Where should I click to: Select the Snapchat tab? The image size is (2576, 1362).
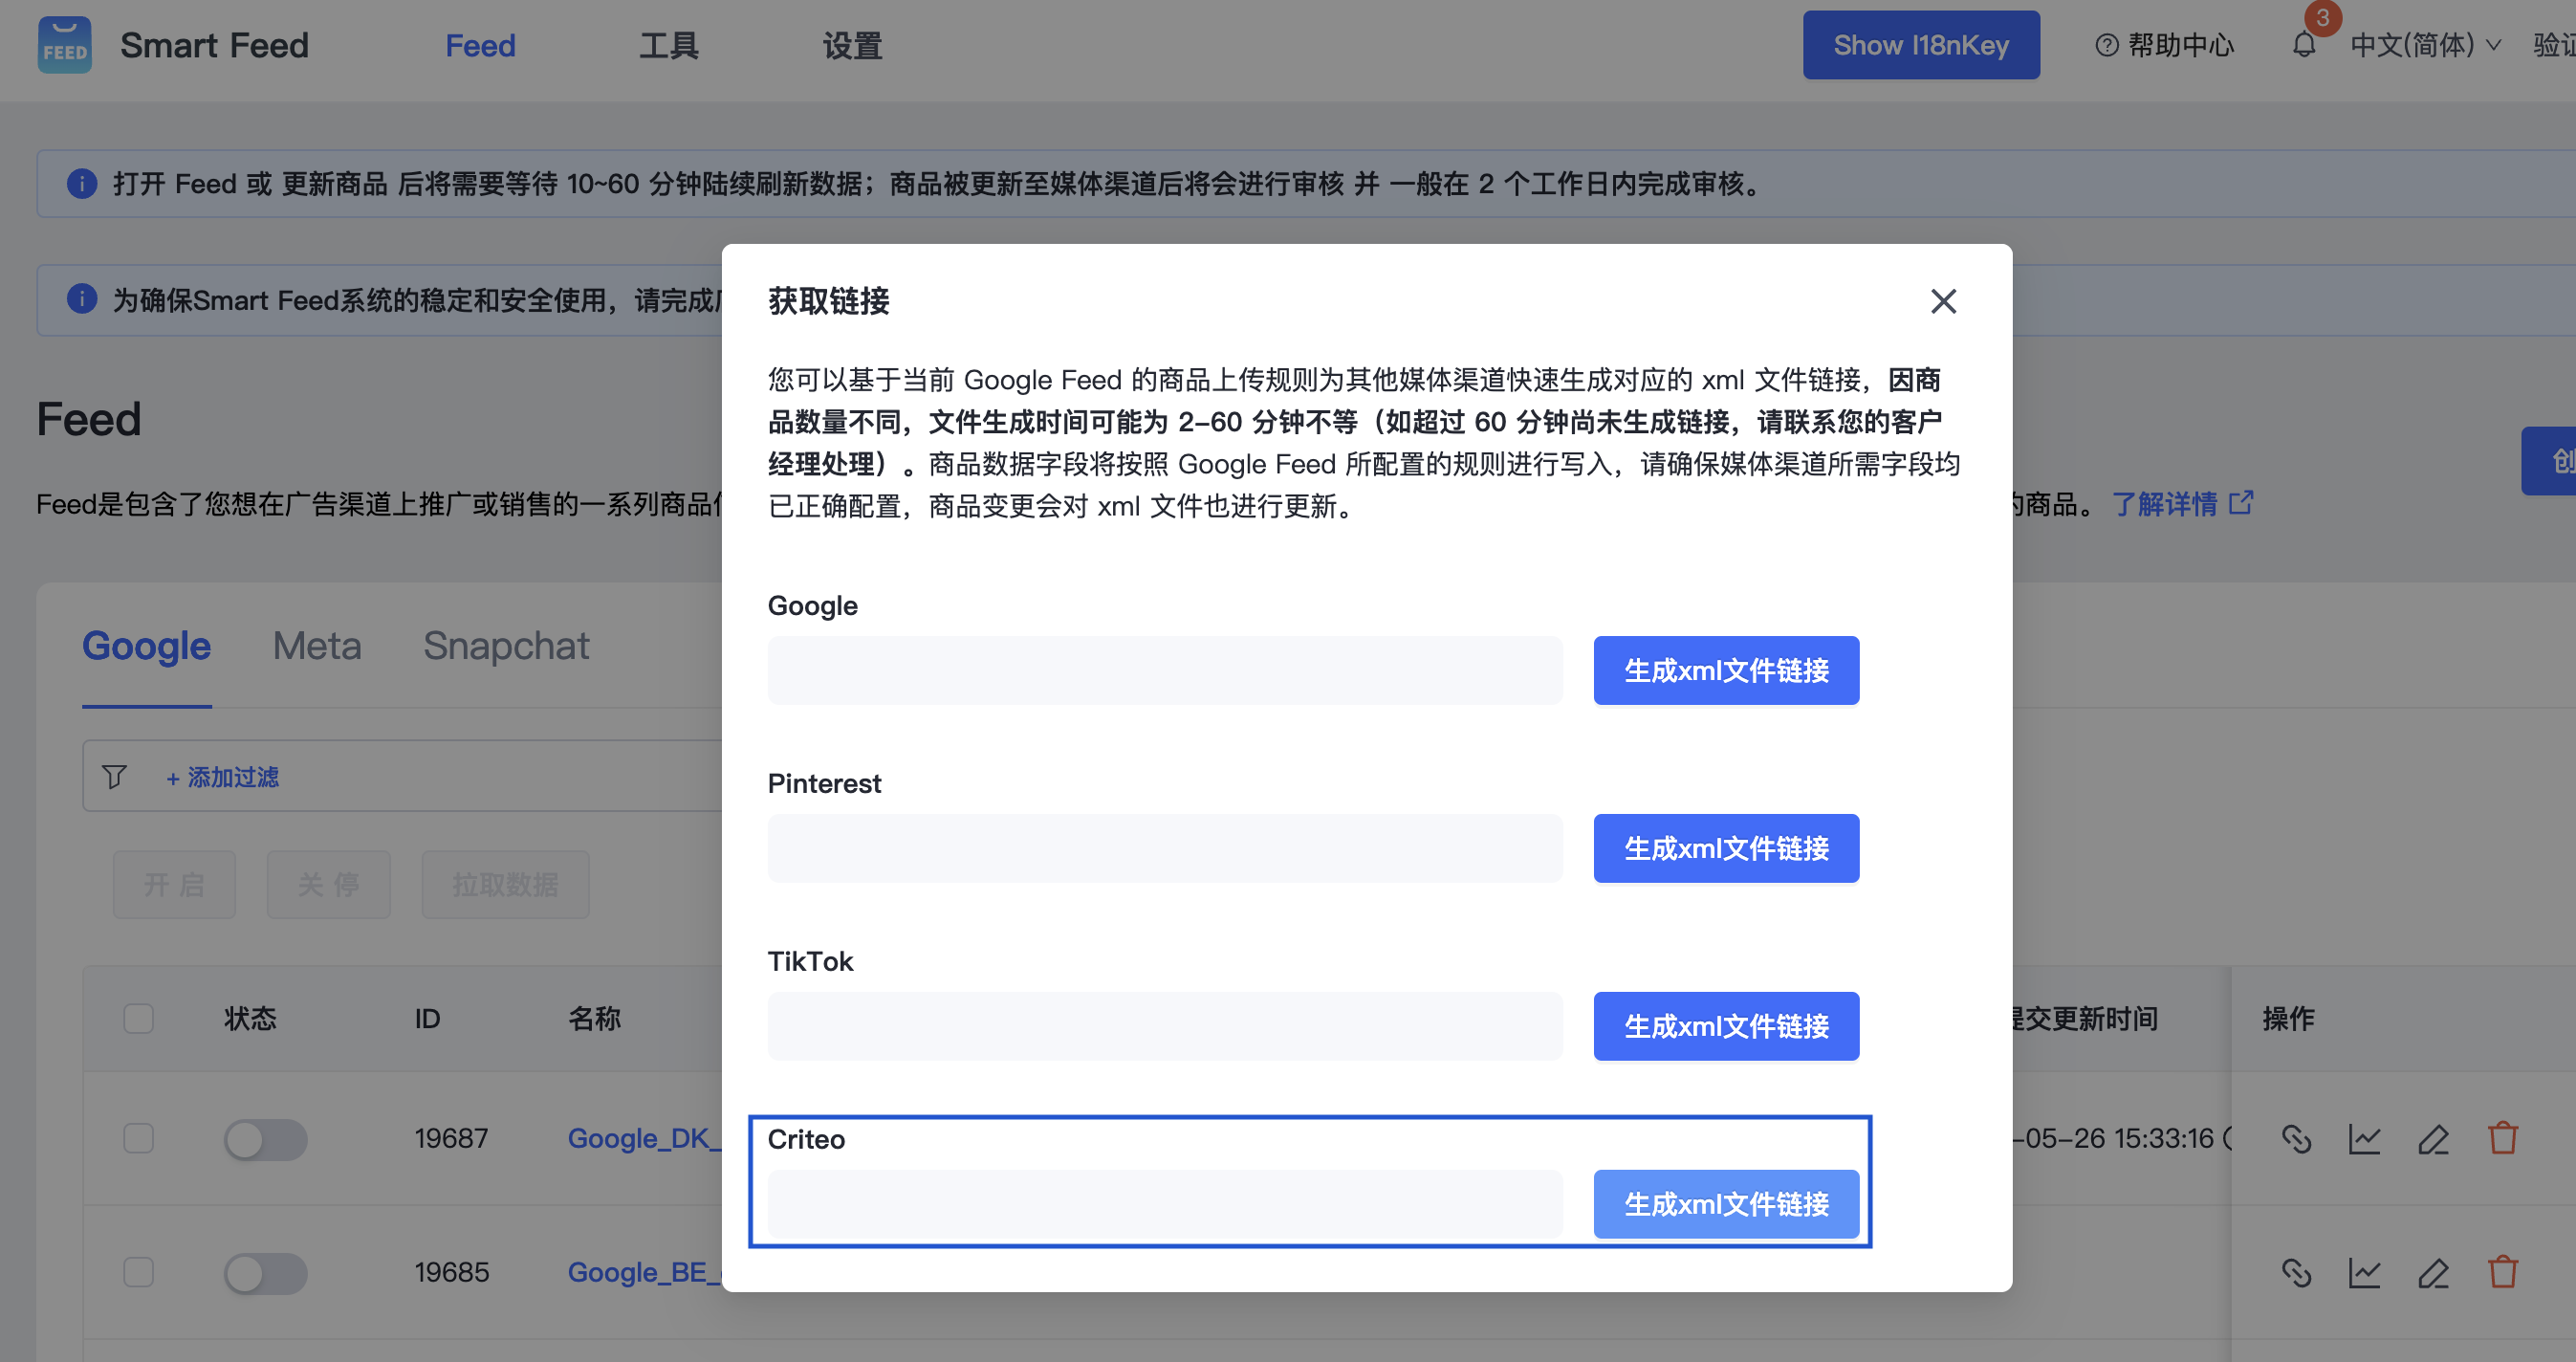(506, 646)
